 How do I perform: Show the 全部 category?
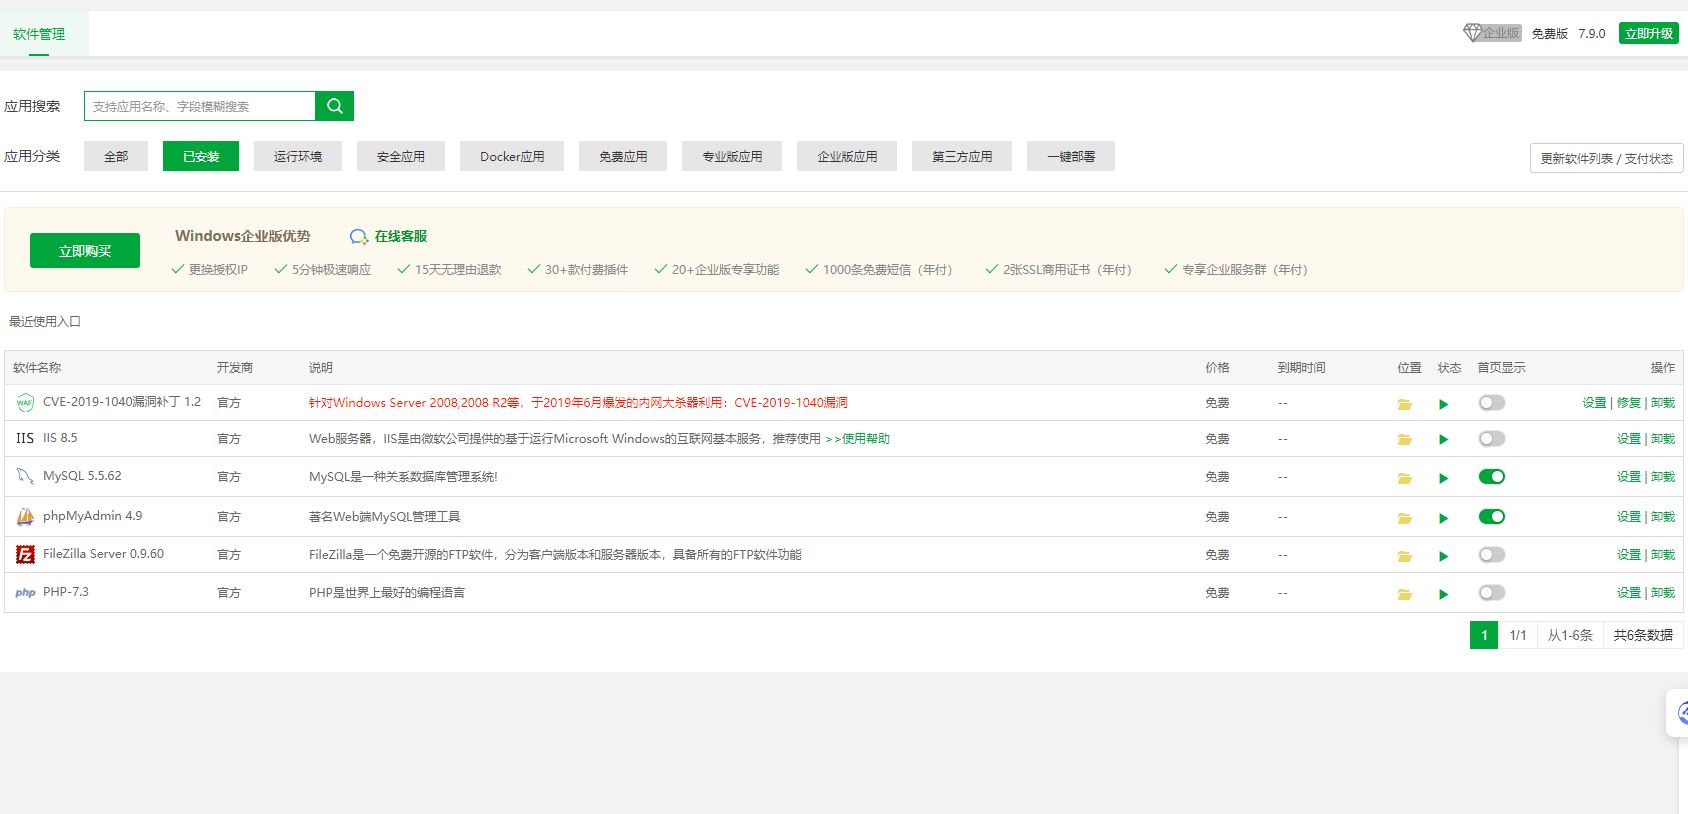pos(116,156)
